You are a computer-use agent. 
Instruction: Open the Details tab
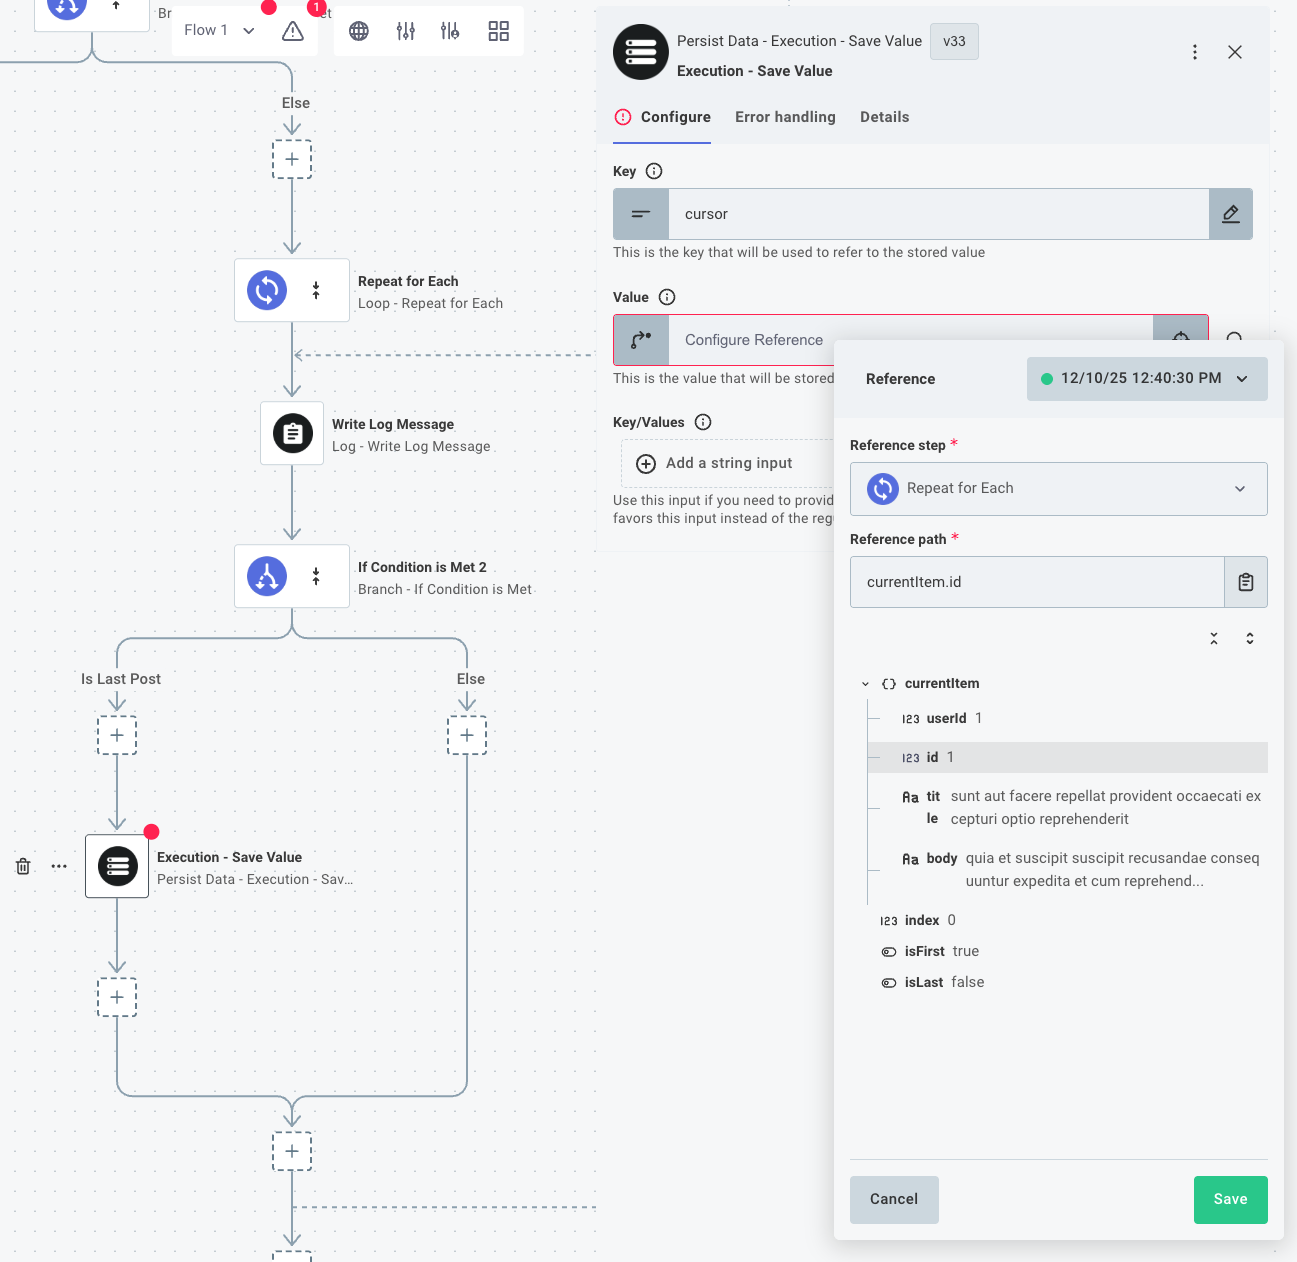pyautogui.click(x=884, y=117)
